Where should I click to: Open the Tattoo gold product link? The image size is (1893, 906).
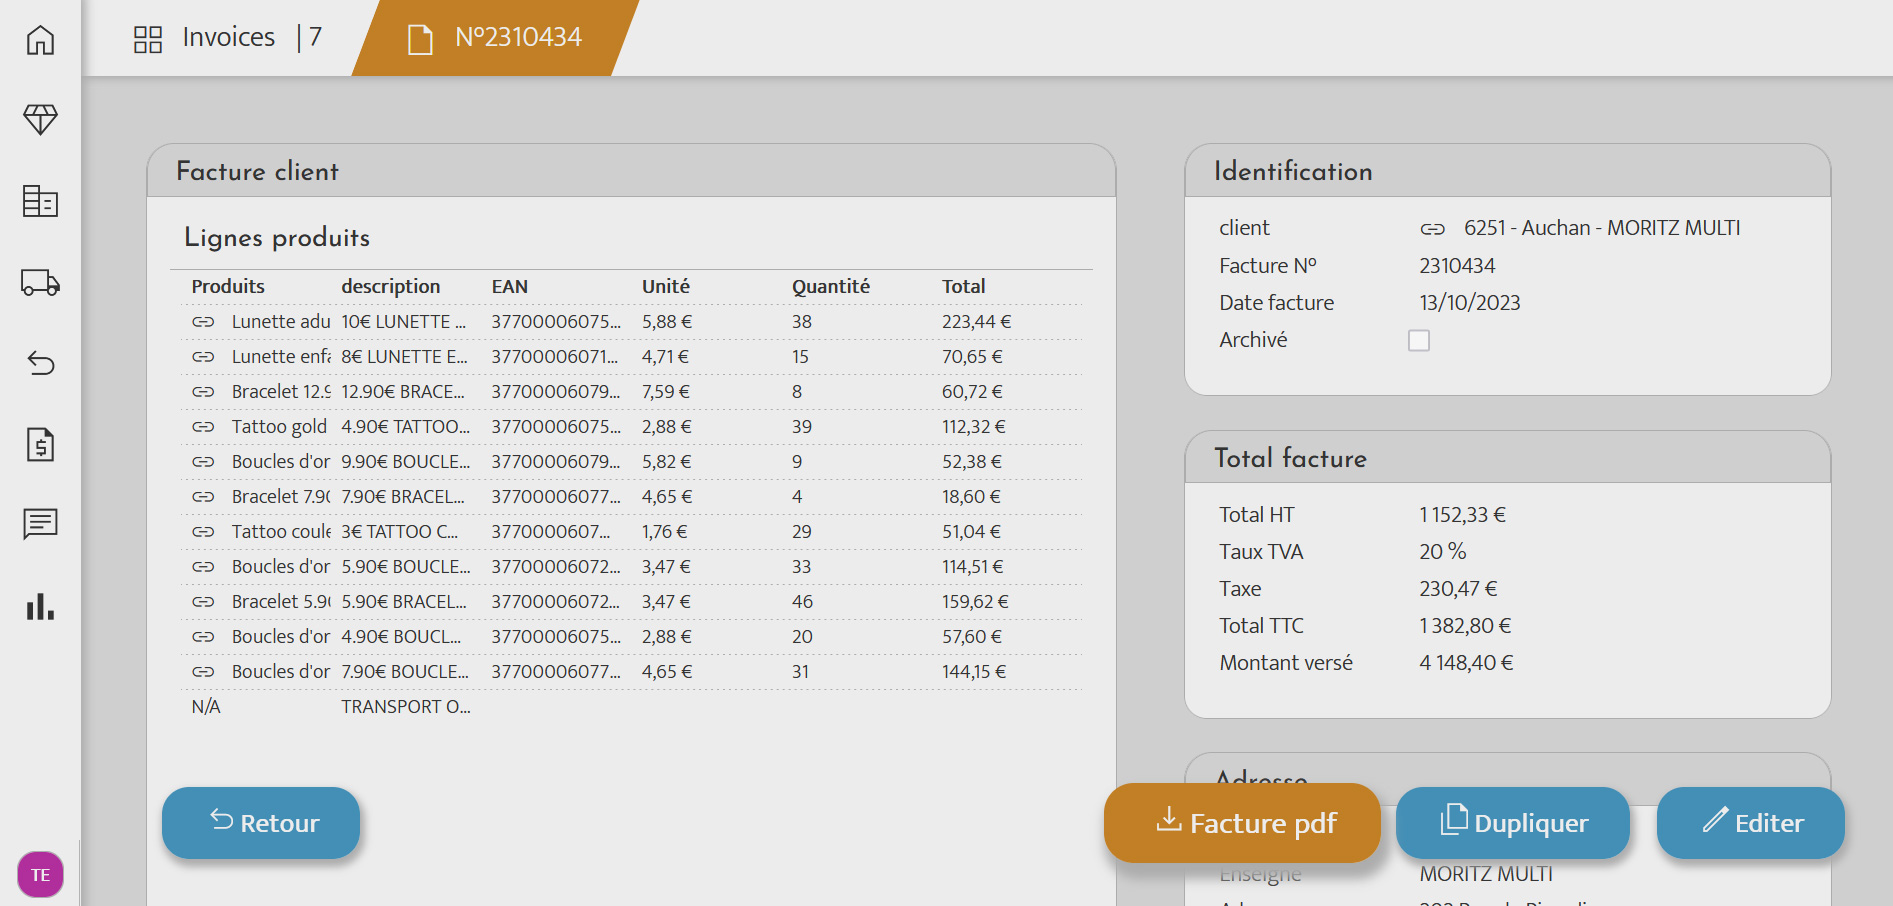(279, 426)
